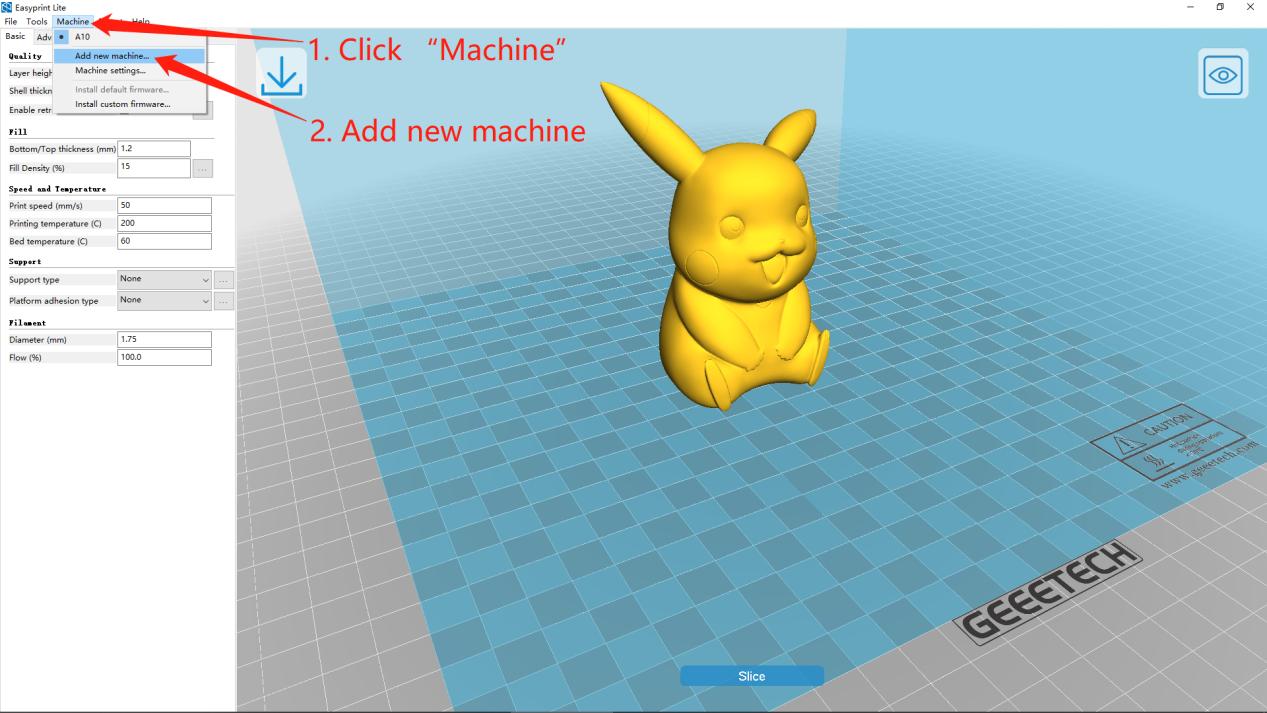Select the Print speed input field

[x=164, y=204]
